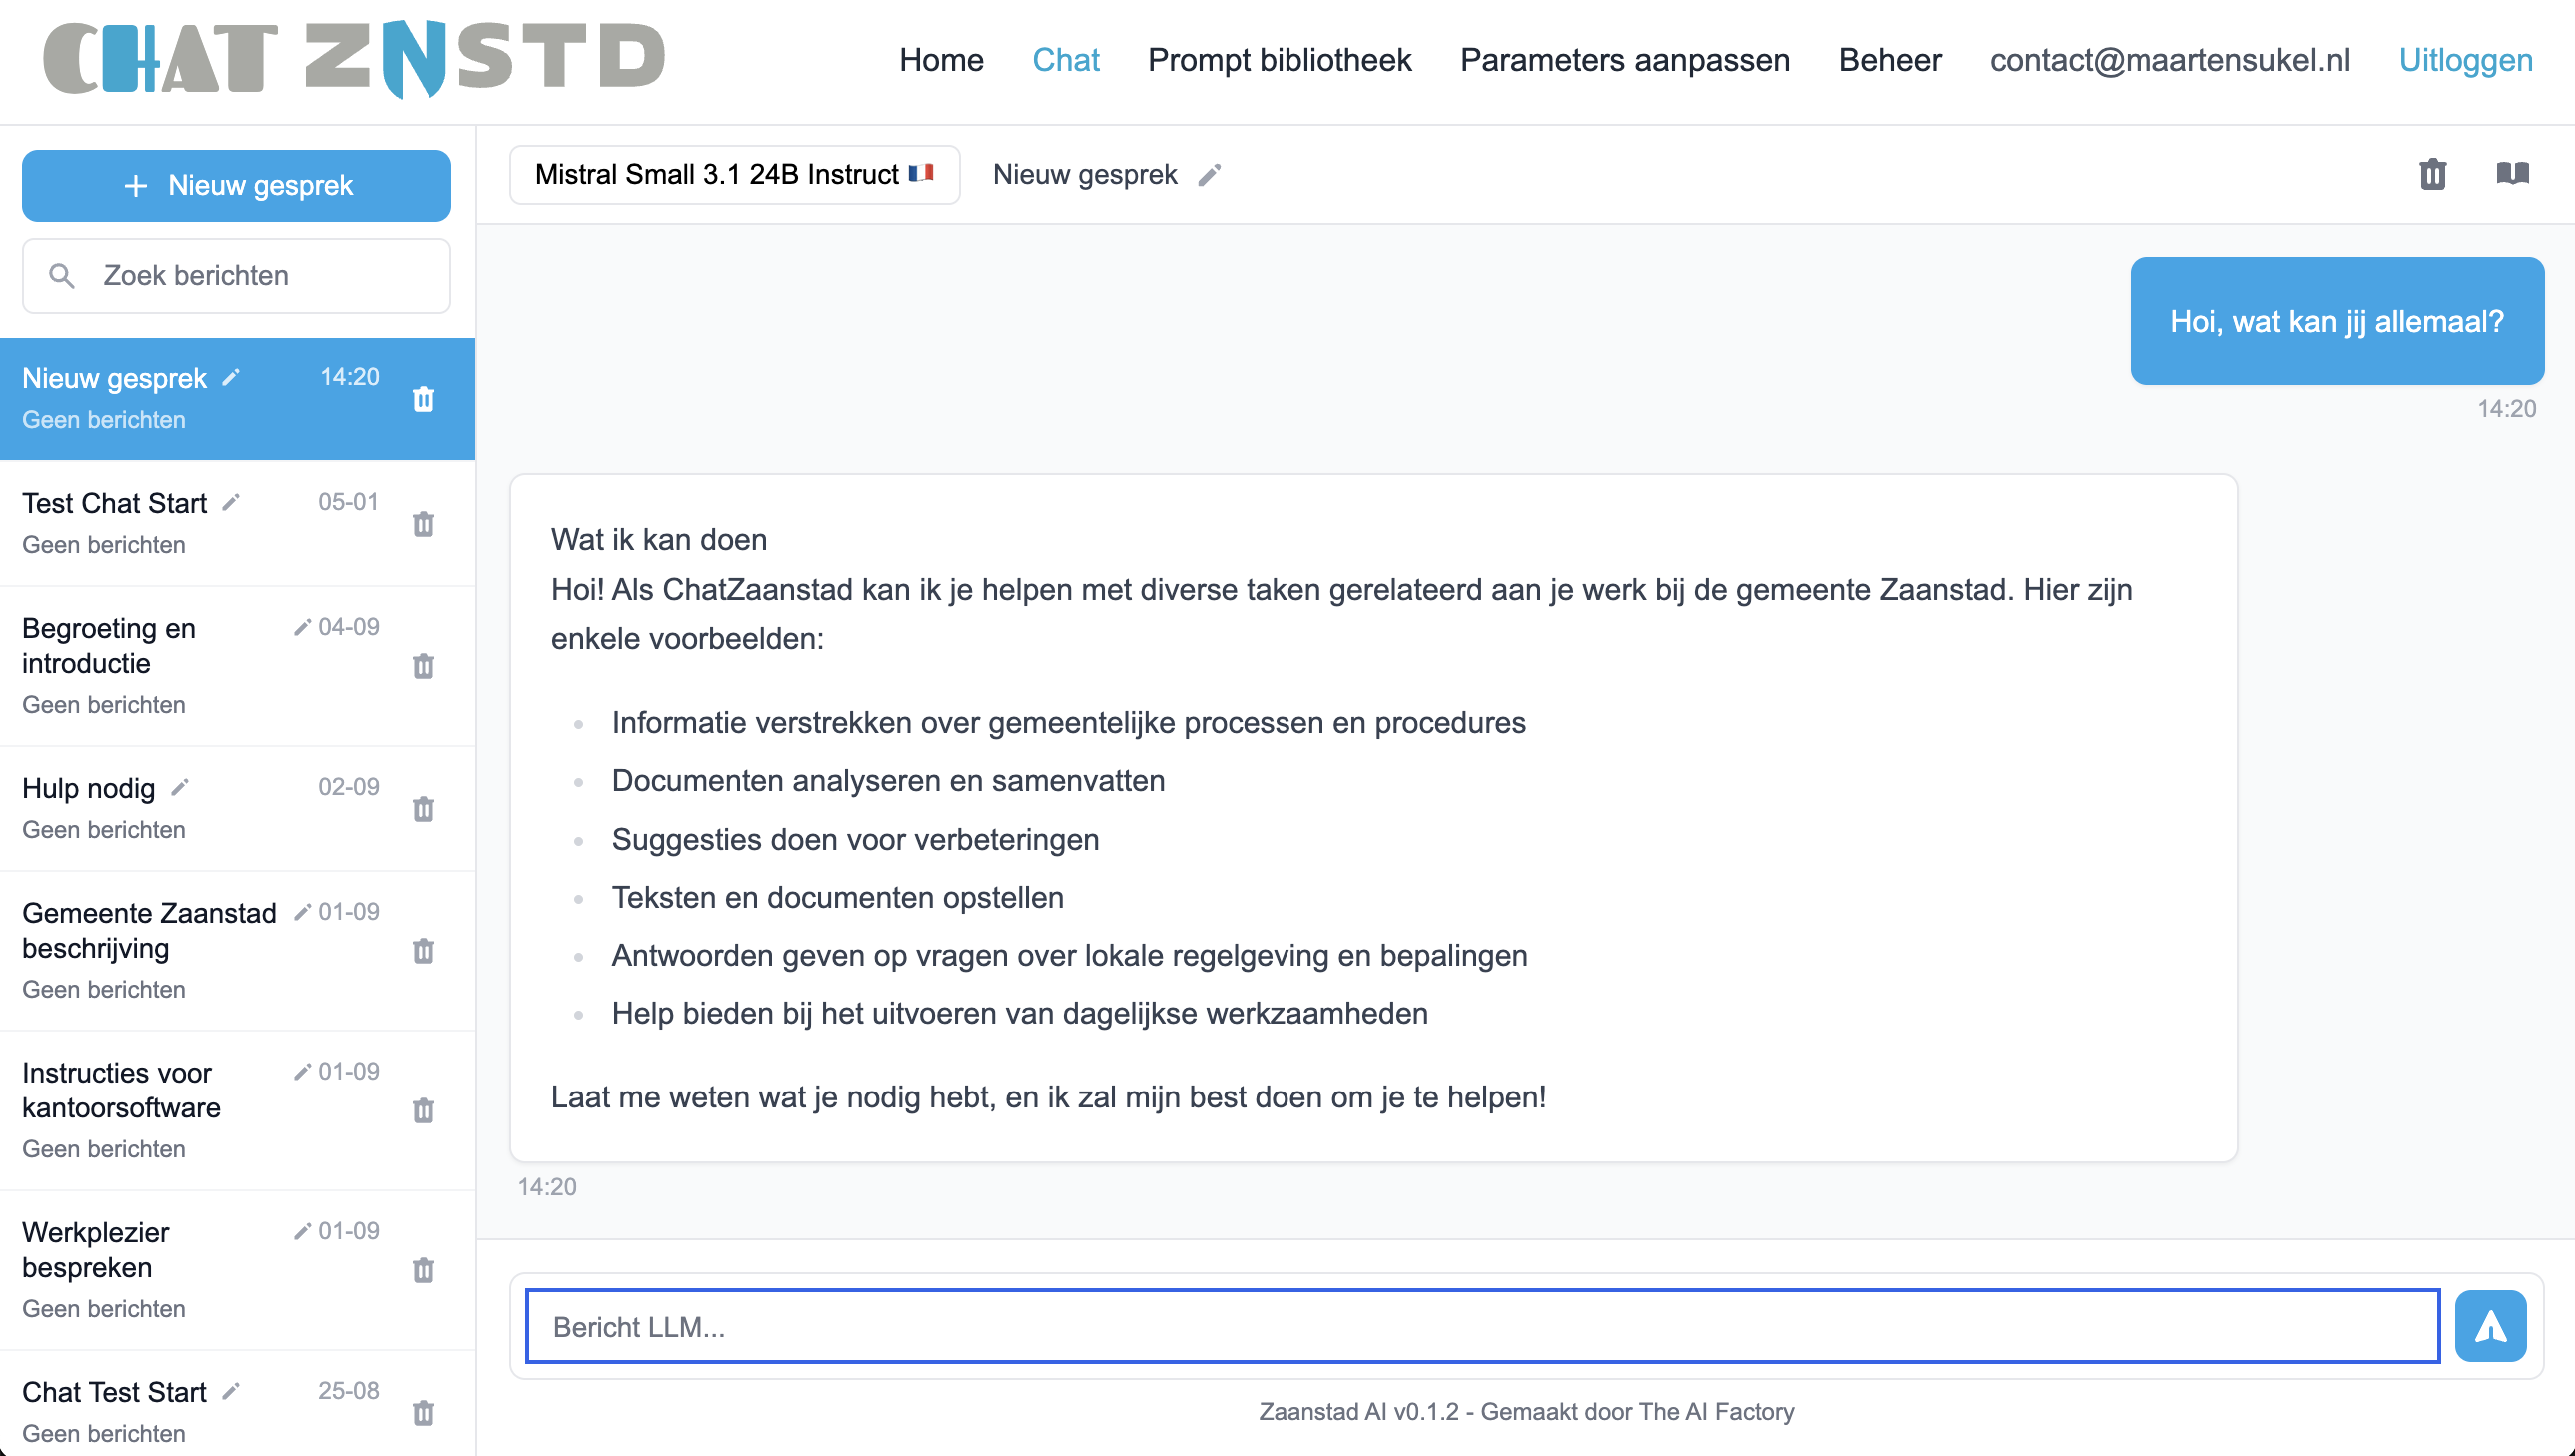Delete the "Begroeting en introductie" conversation
This screenshot has height=1456, width=2575.
[x=424, y=666]
